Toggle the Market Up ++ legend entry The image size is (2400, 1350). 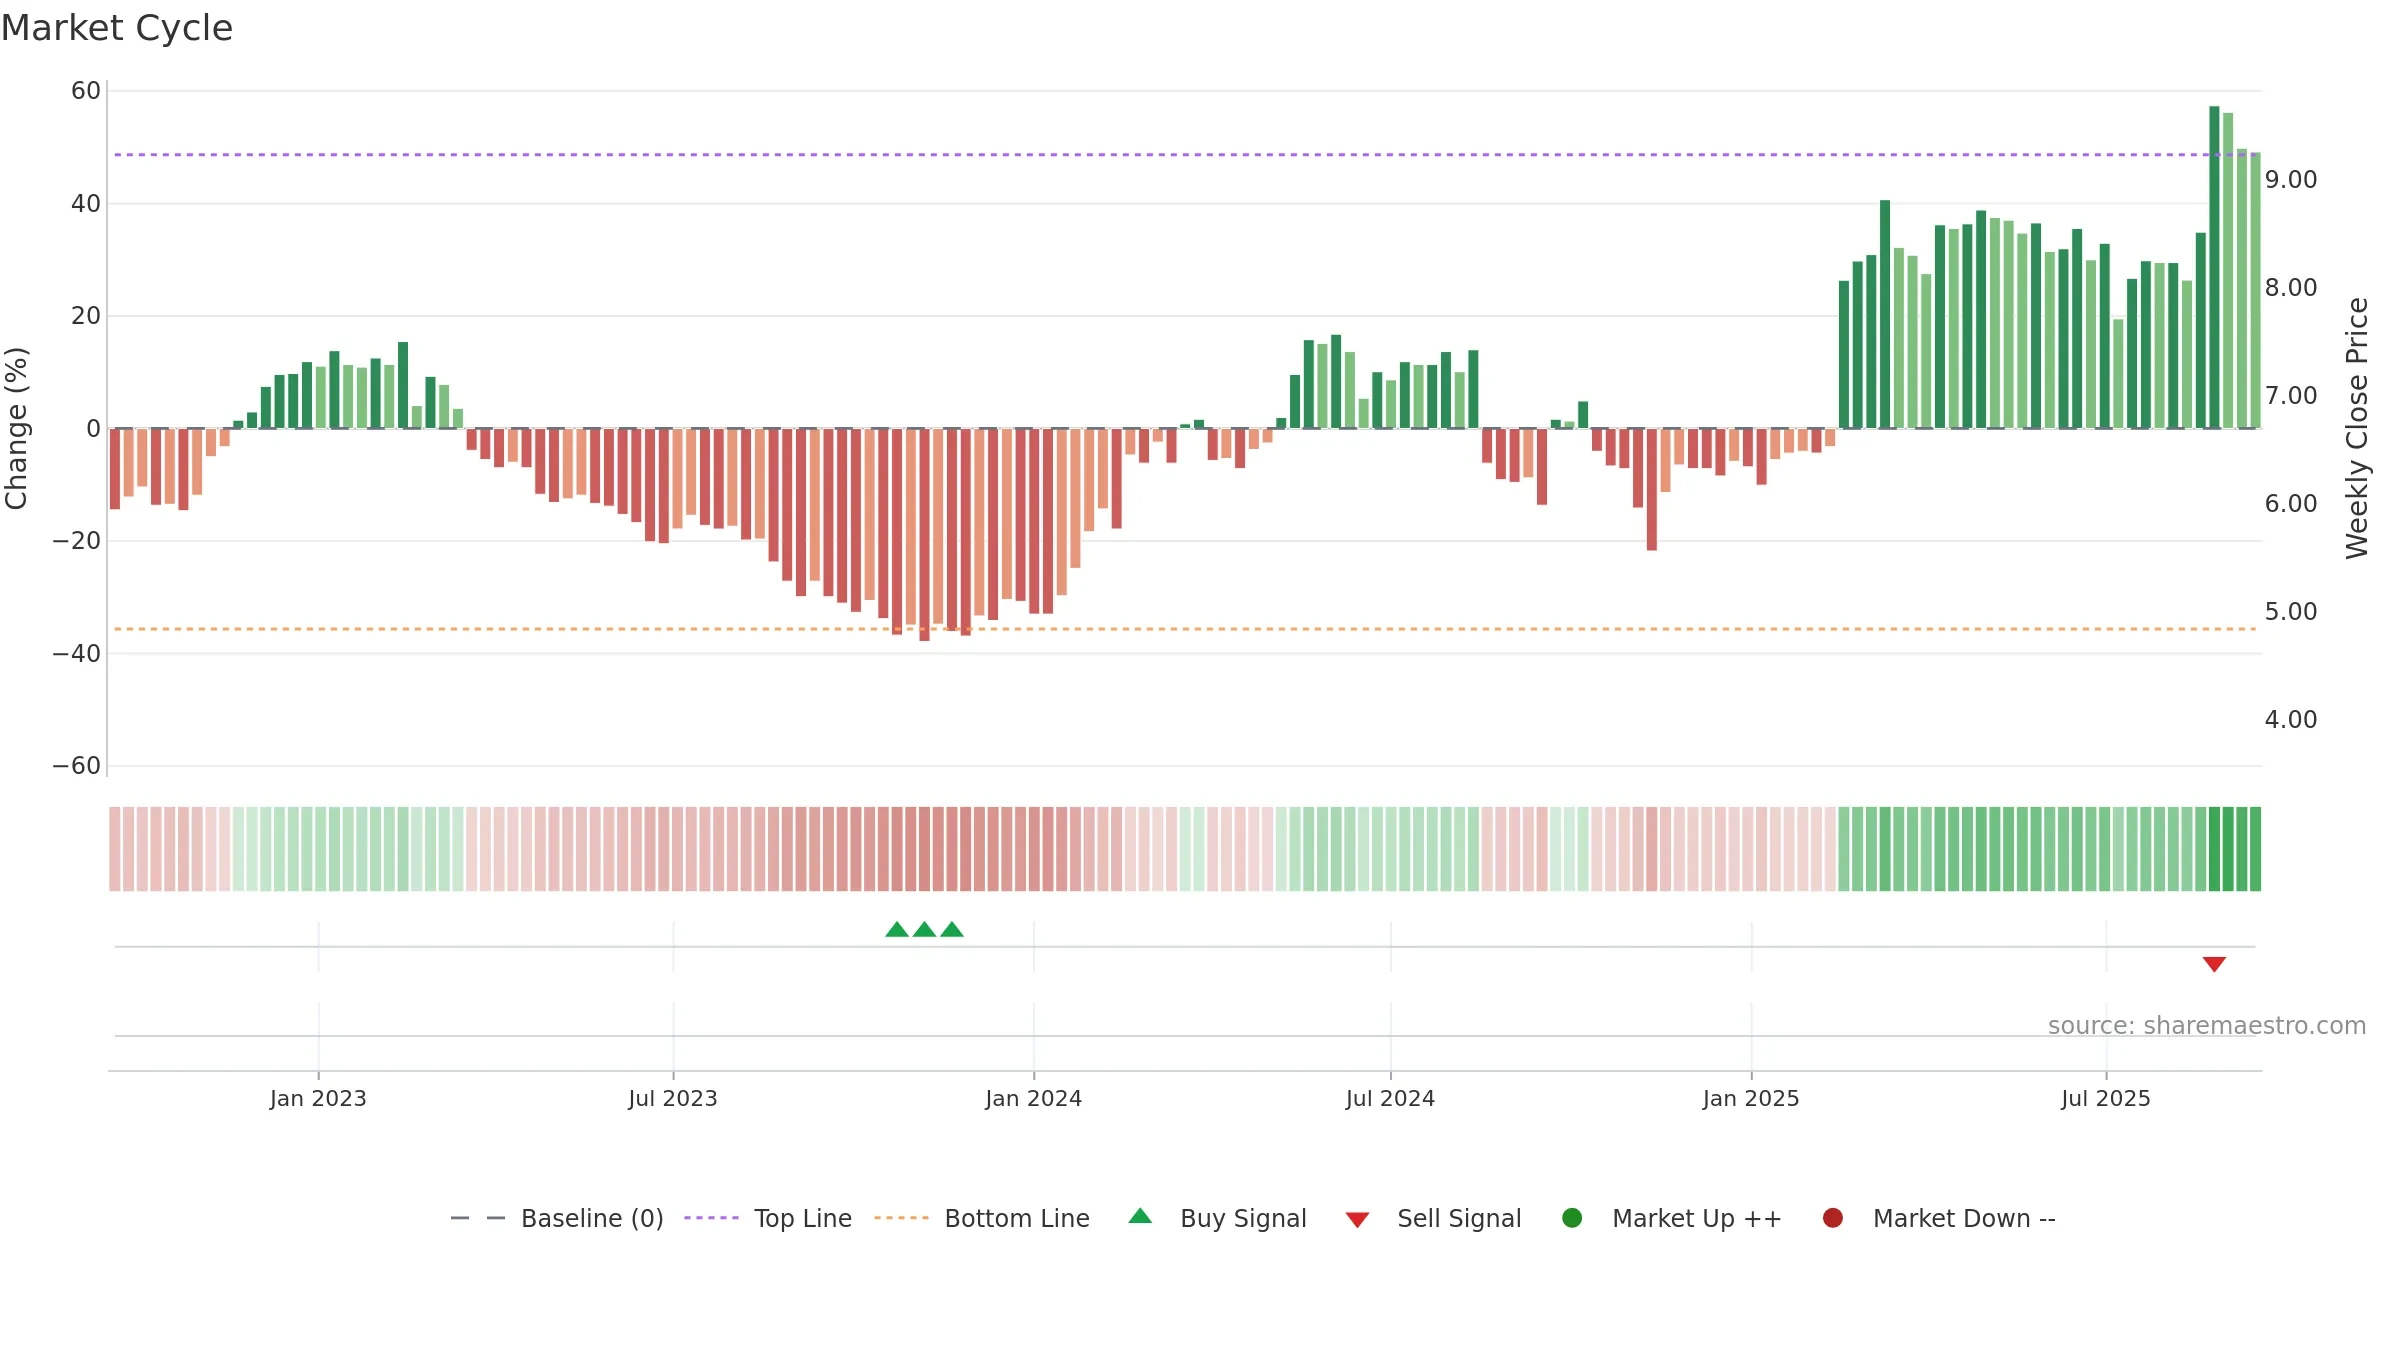click(x=1671, y=1218)
